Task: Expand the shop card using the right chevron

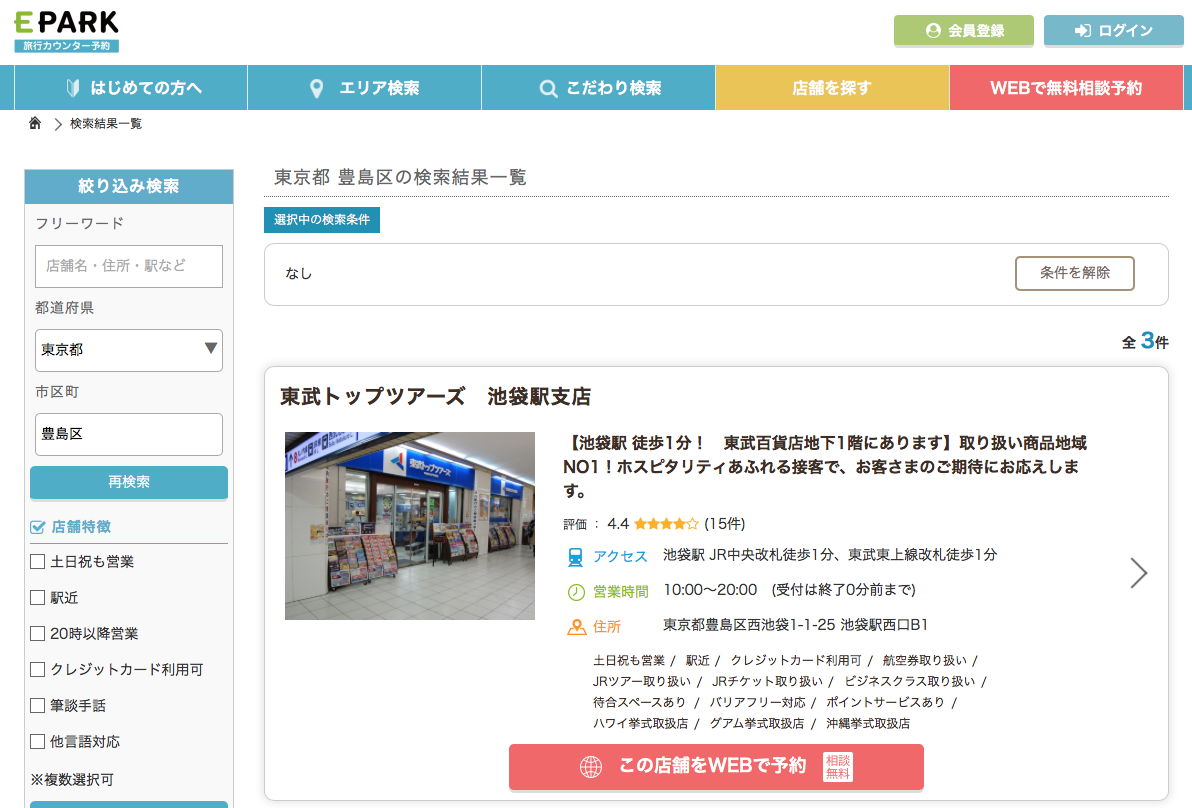Action: (1139, 573)
